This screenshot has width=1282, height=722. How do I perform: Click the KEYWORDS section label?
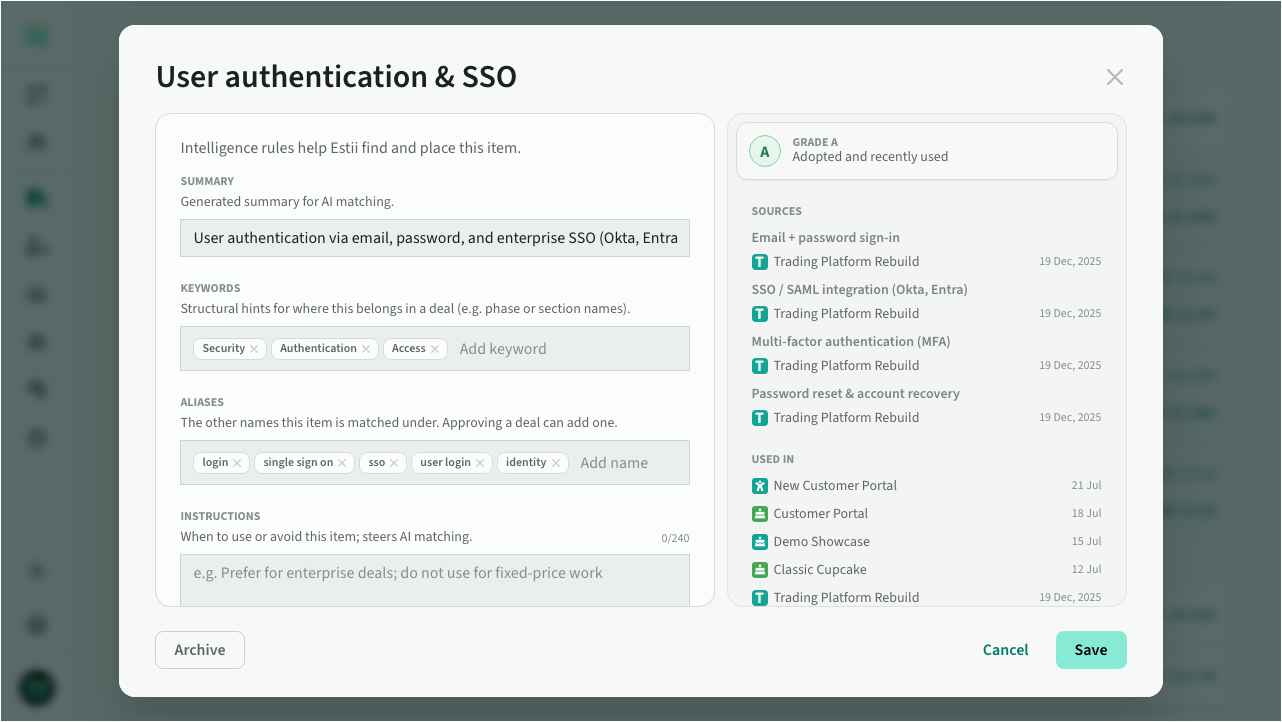211,289
